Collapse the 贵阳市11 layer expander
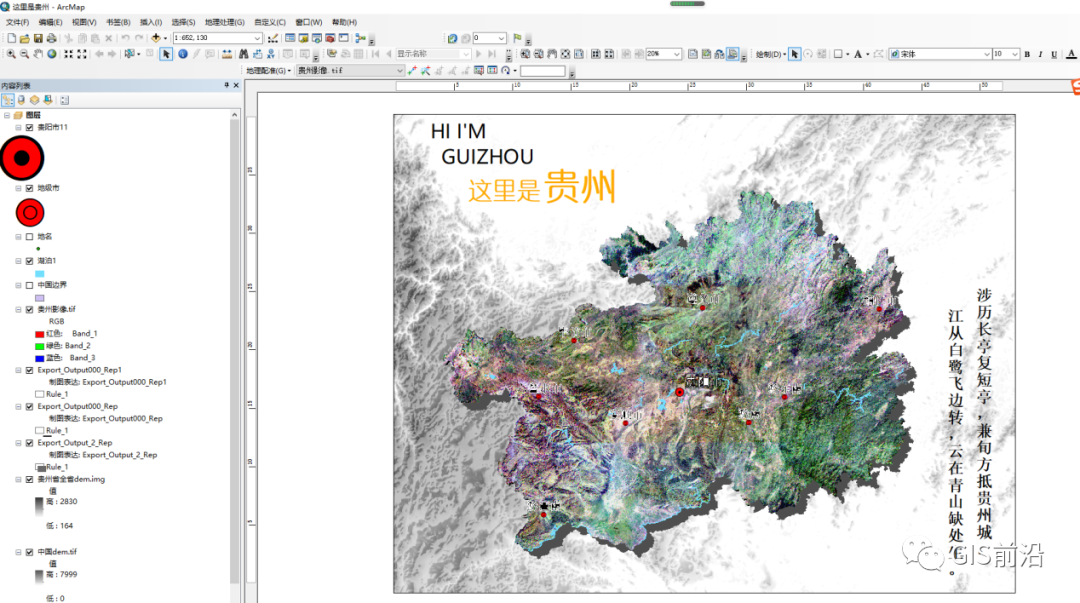Image resolution: width=1080 pixels, height=603 pixels. click(19, 127)
